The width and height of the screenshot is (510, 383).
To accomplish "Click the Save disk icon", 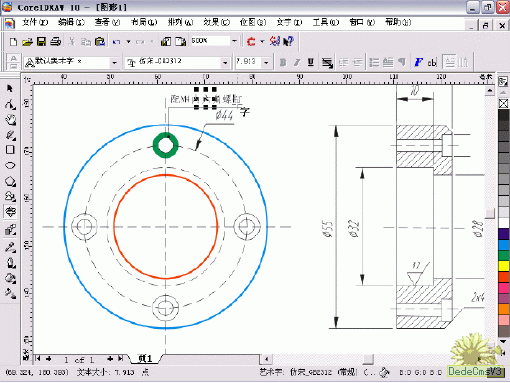I will tap(41, 42).
